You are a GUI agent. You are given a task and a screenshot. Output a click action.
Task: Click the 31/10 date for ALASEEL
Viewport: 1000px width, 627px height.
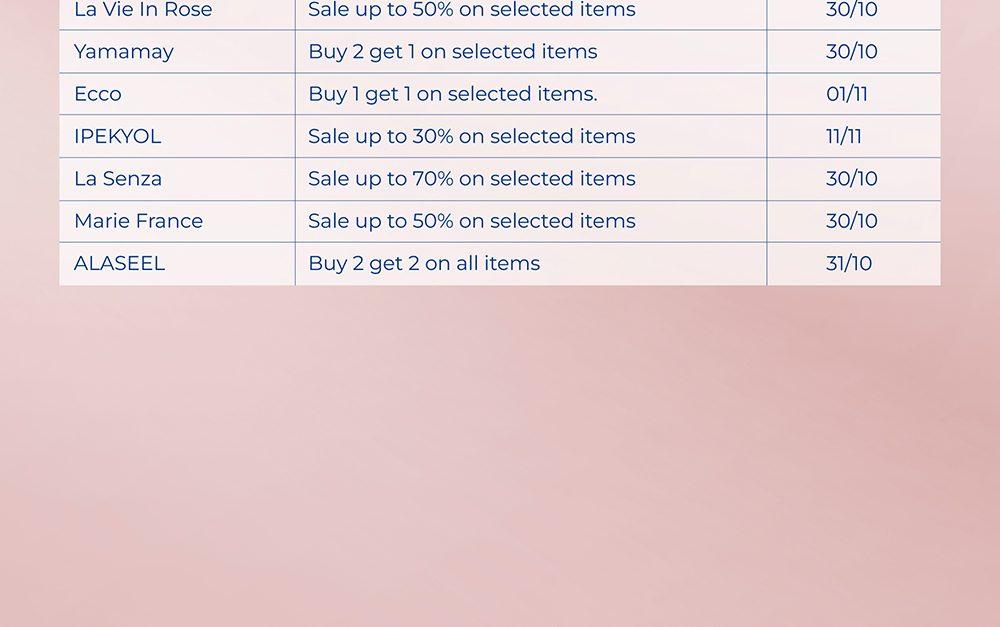pyautogui.click(x=849, y=264)
